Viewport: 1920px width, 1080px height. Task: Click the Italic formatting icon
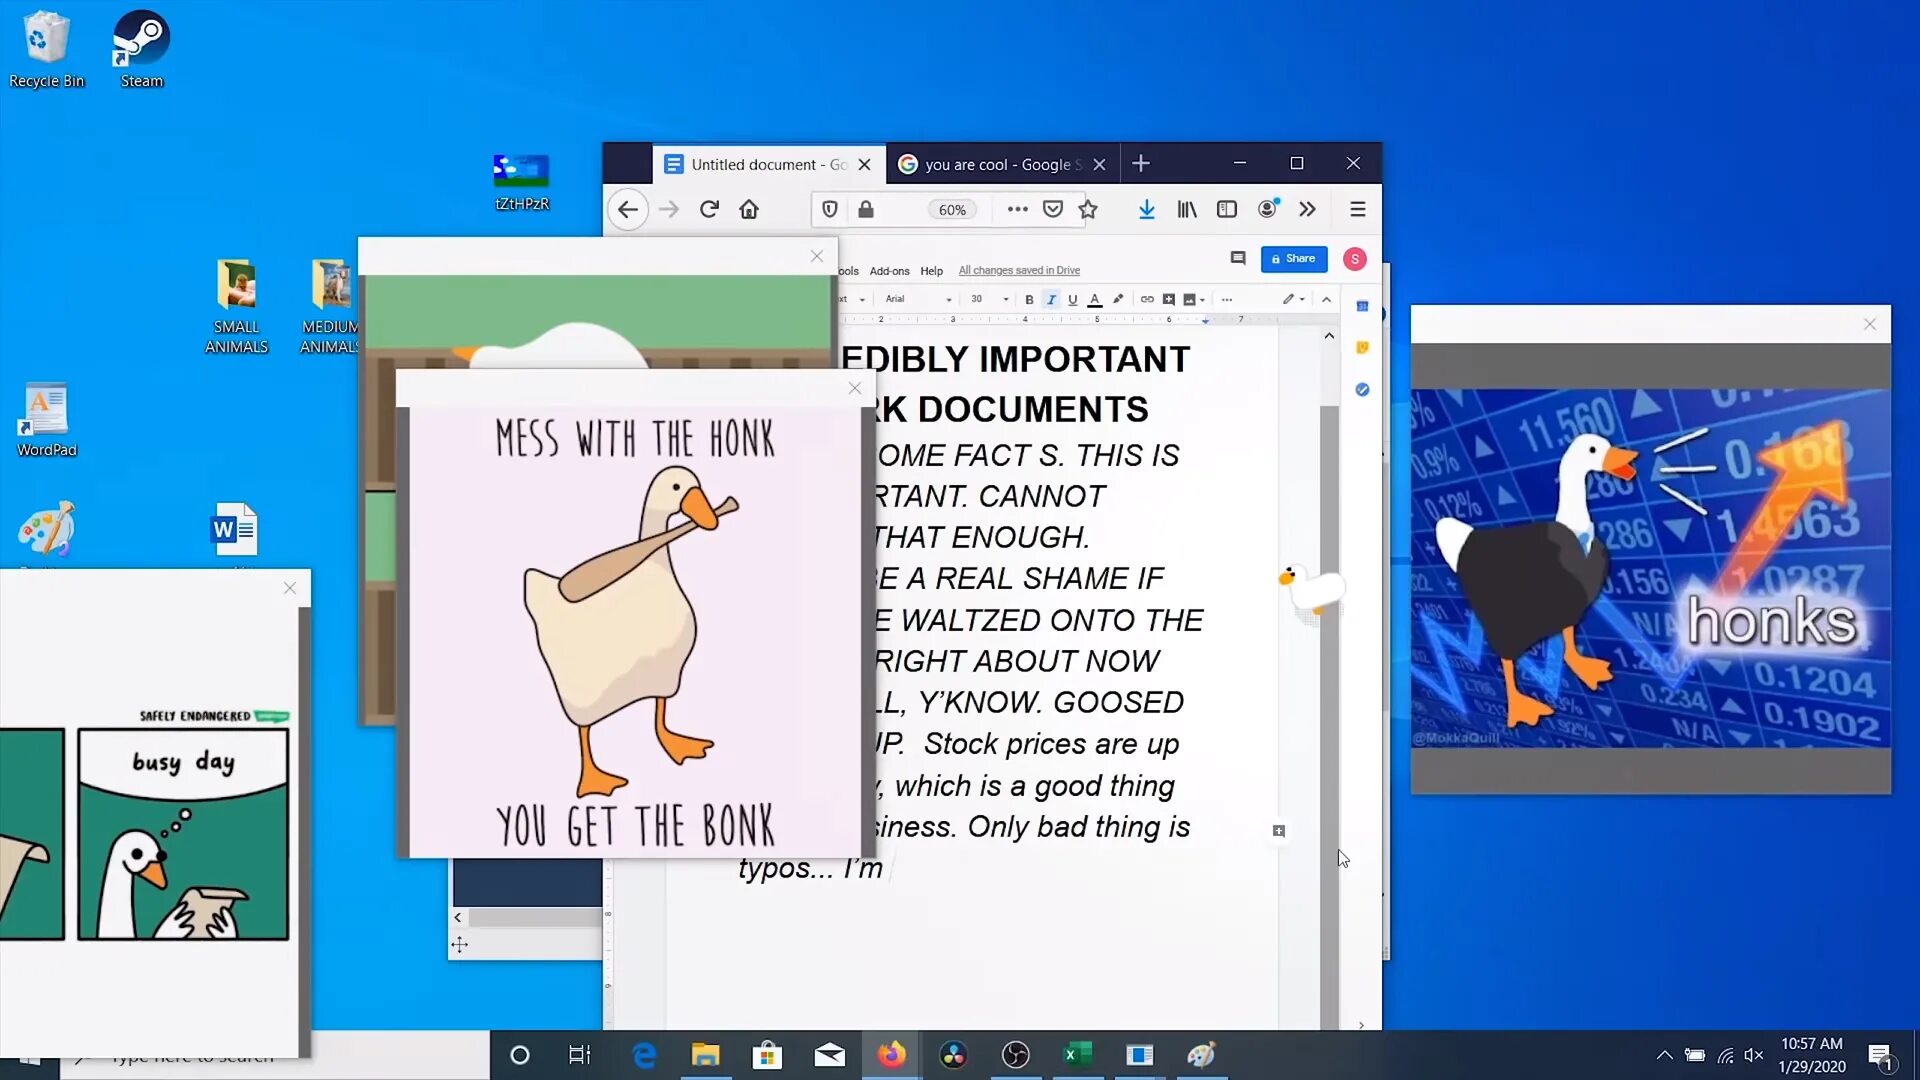pyautogui.click(x=1051, y=299)
